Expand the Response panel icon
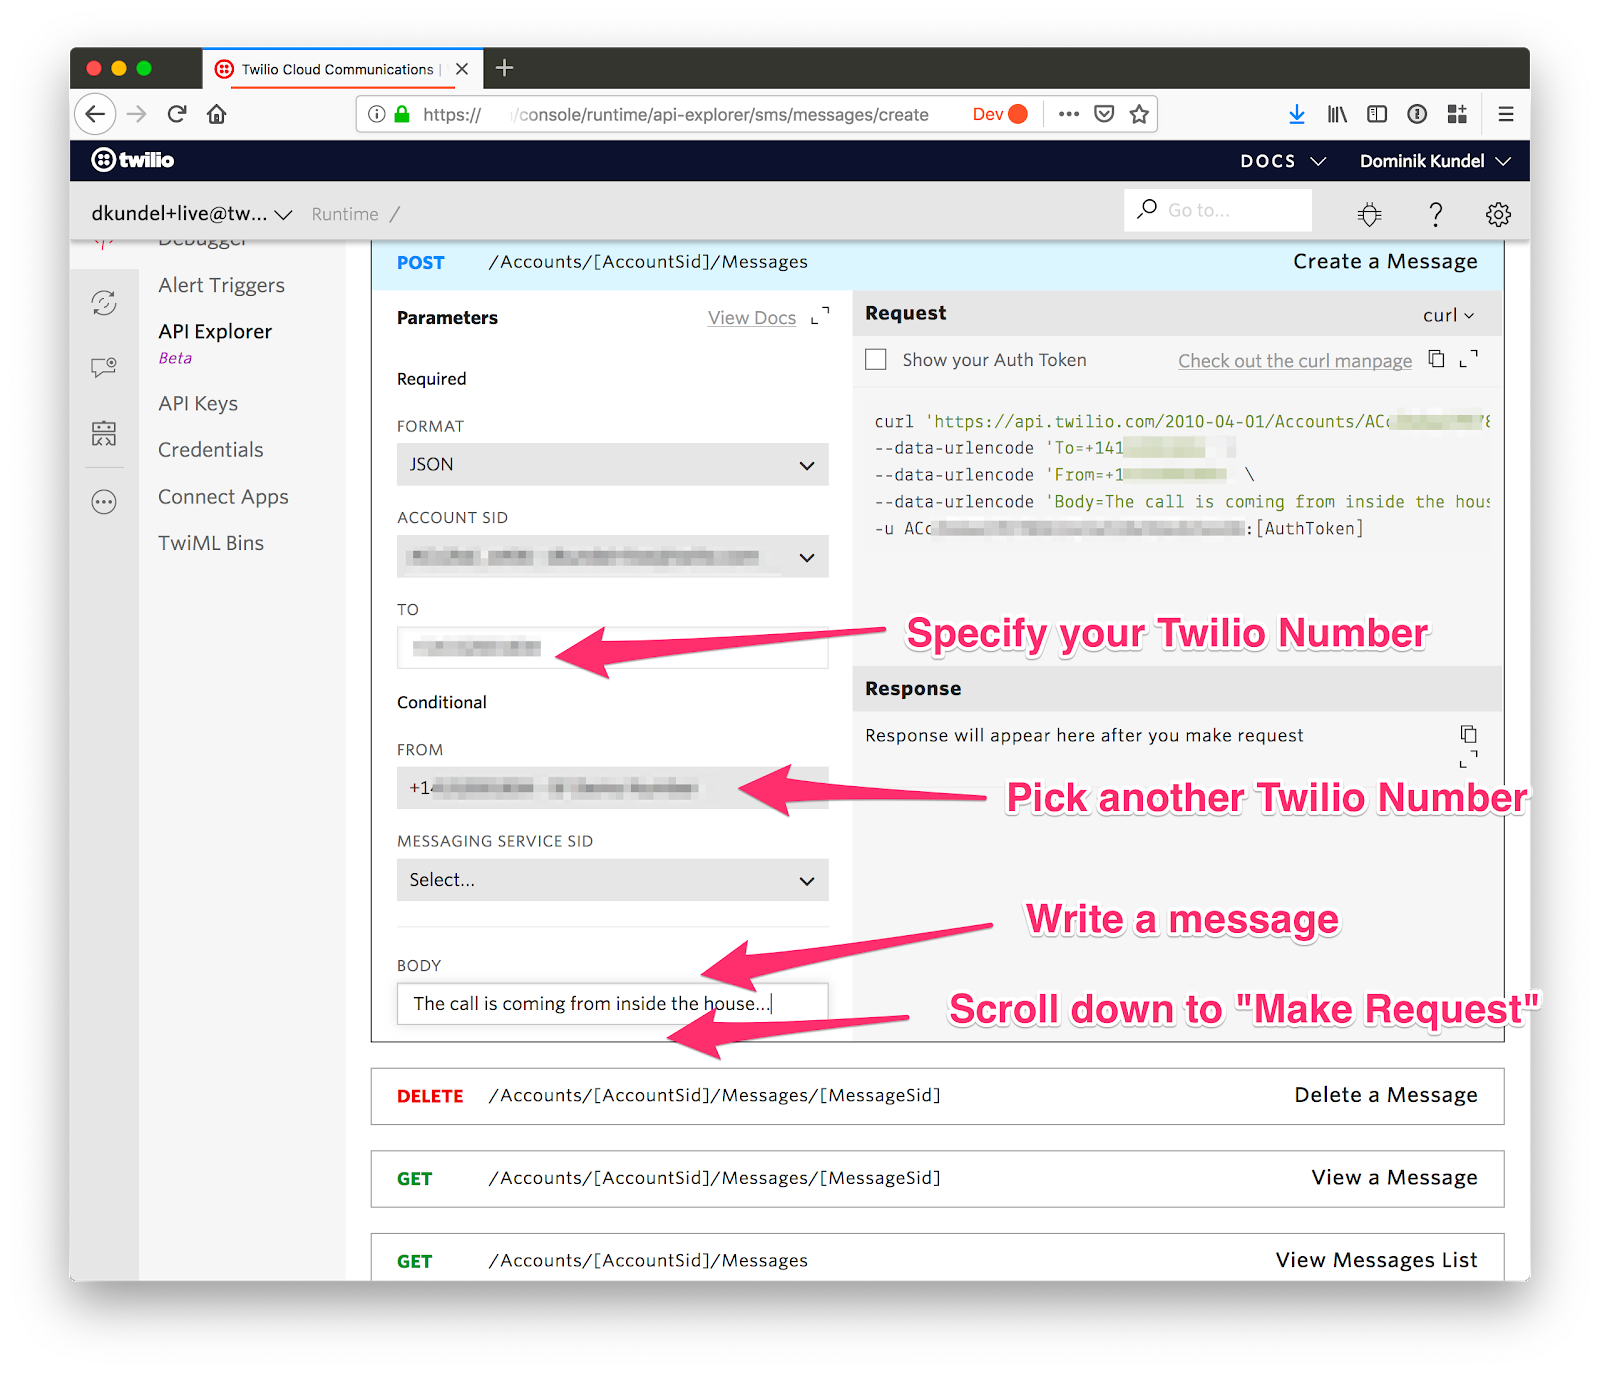The height and width of the screenshot is (1373, 1600). click(x=1468, y=760)
